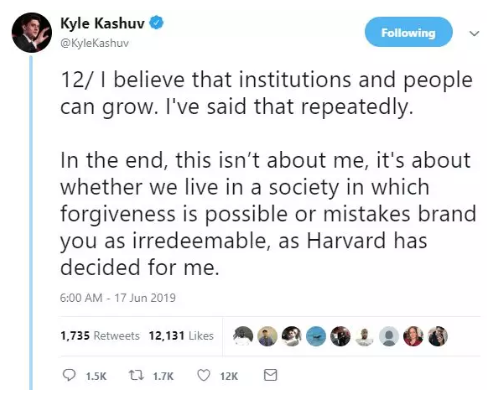This screenshot has height=396, width=487.
Task: Click the first liker avatar
Action: click(243, 336)
